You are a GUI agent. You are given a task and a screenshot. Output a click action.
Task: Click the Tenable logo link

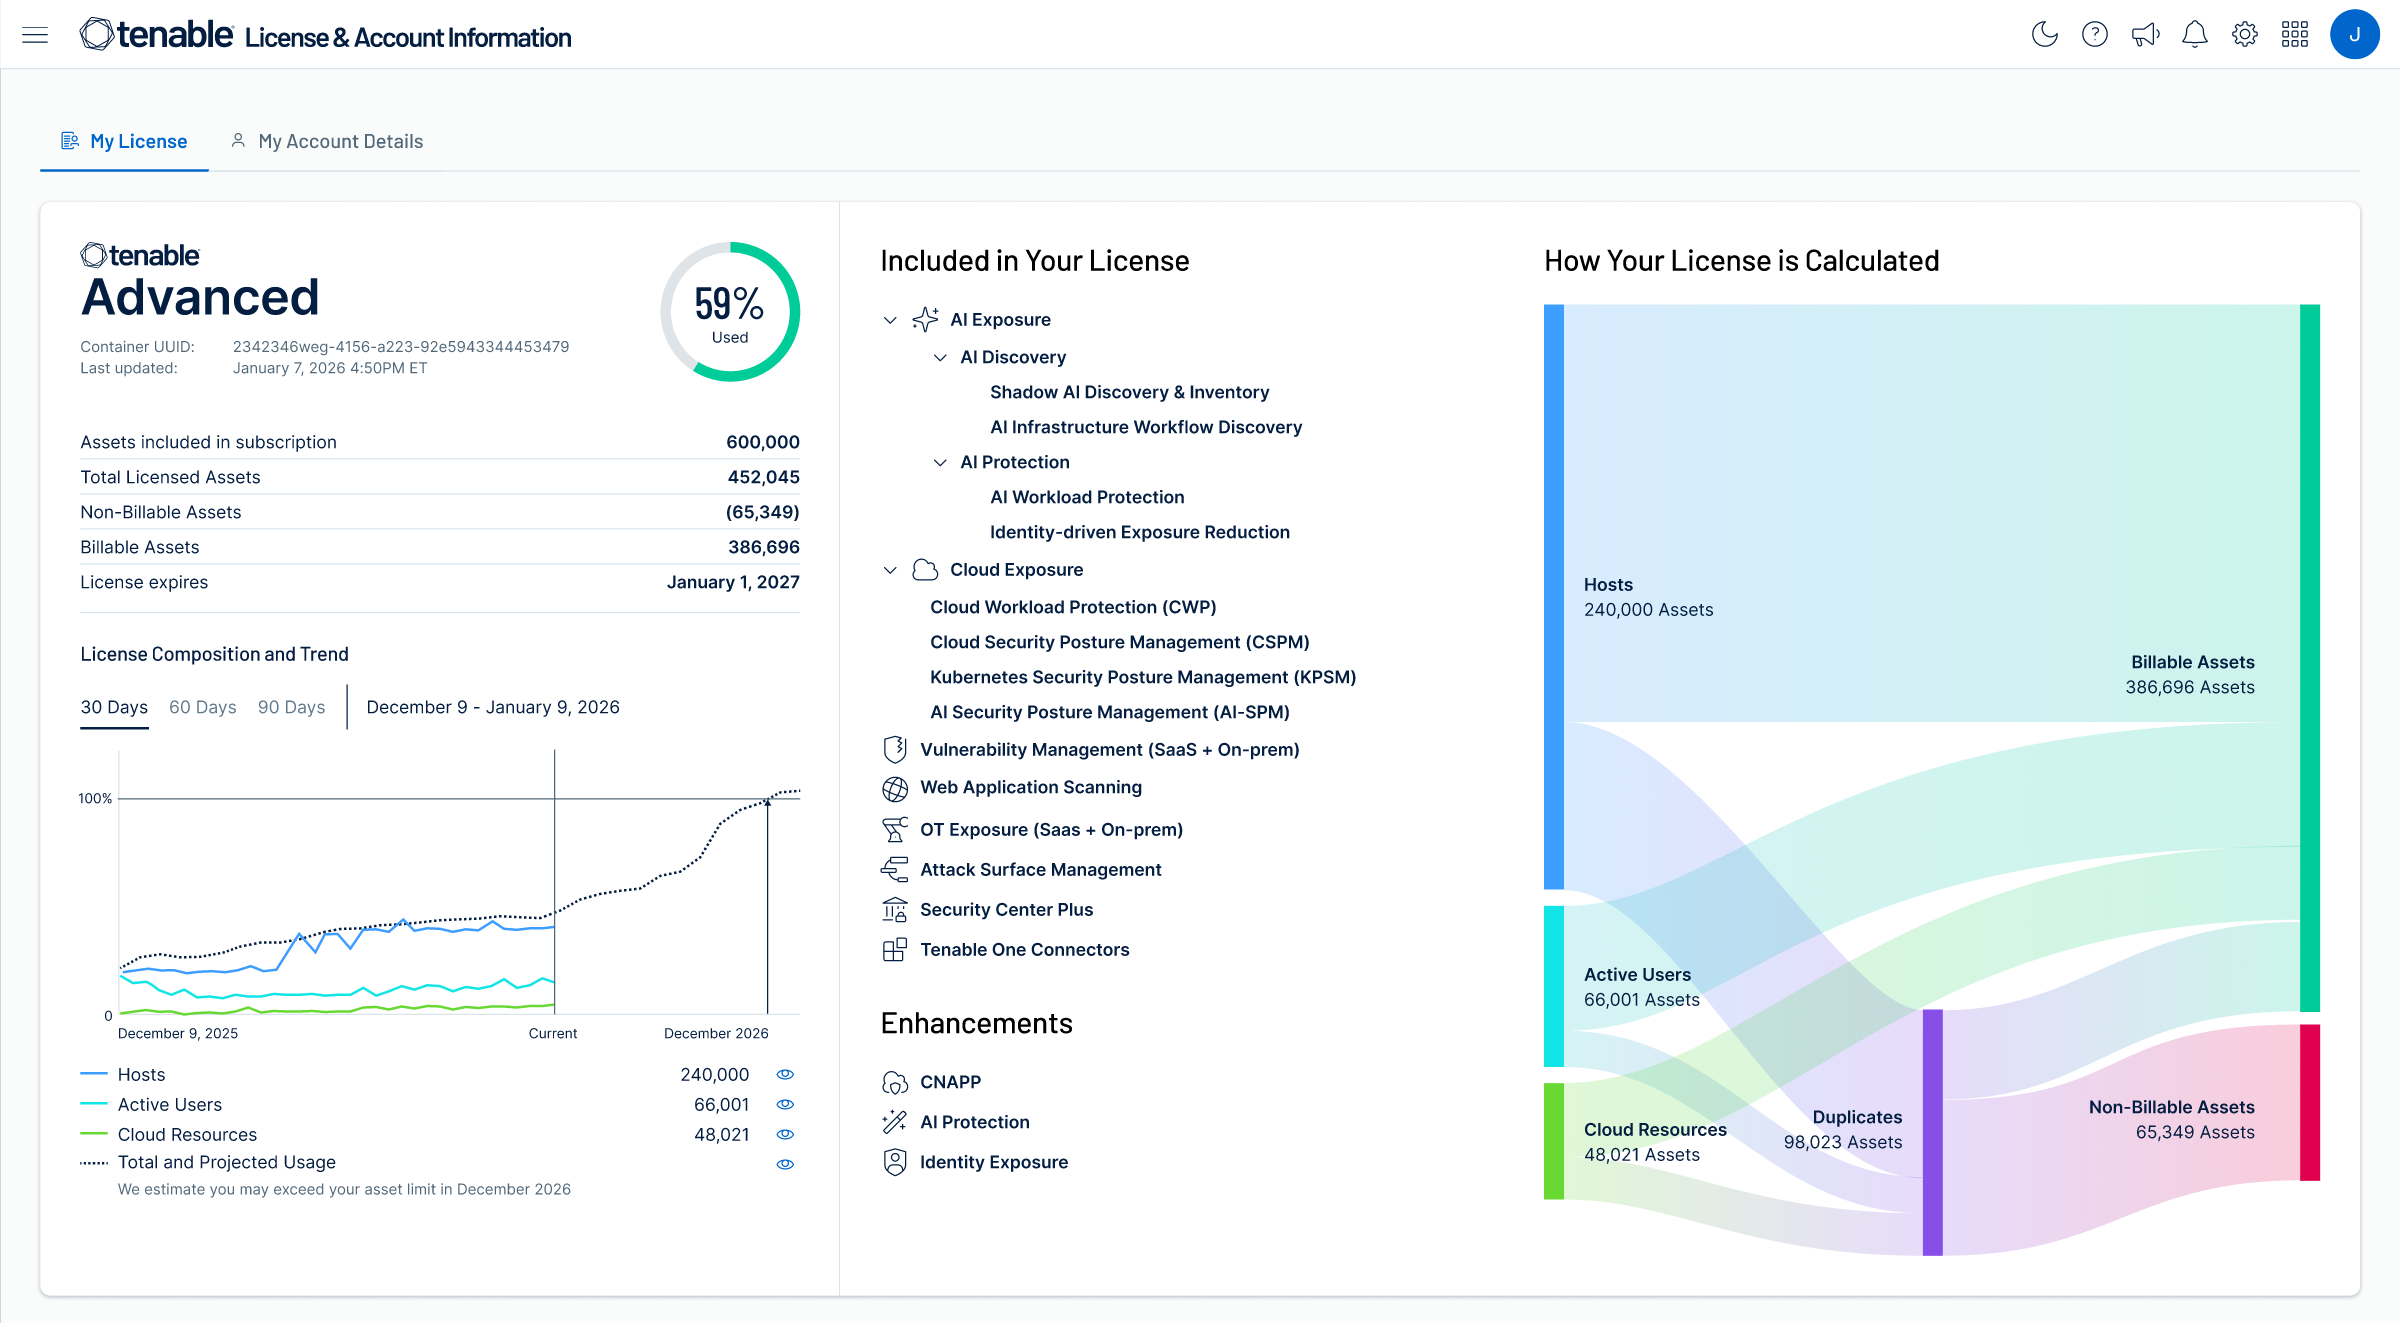[157, 35]
